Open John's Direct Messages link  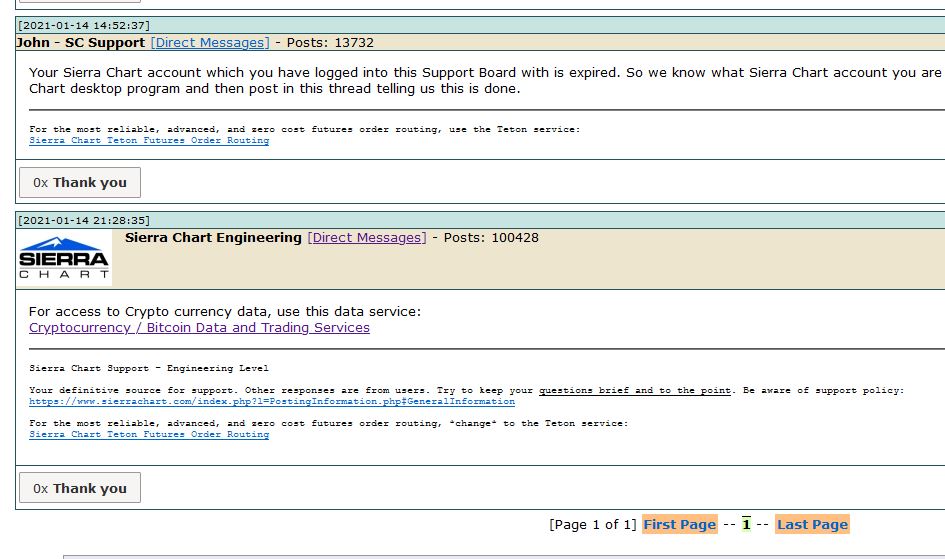(x=210, y=43)
